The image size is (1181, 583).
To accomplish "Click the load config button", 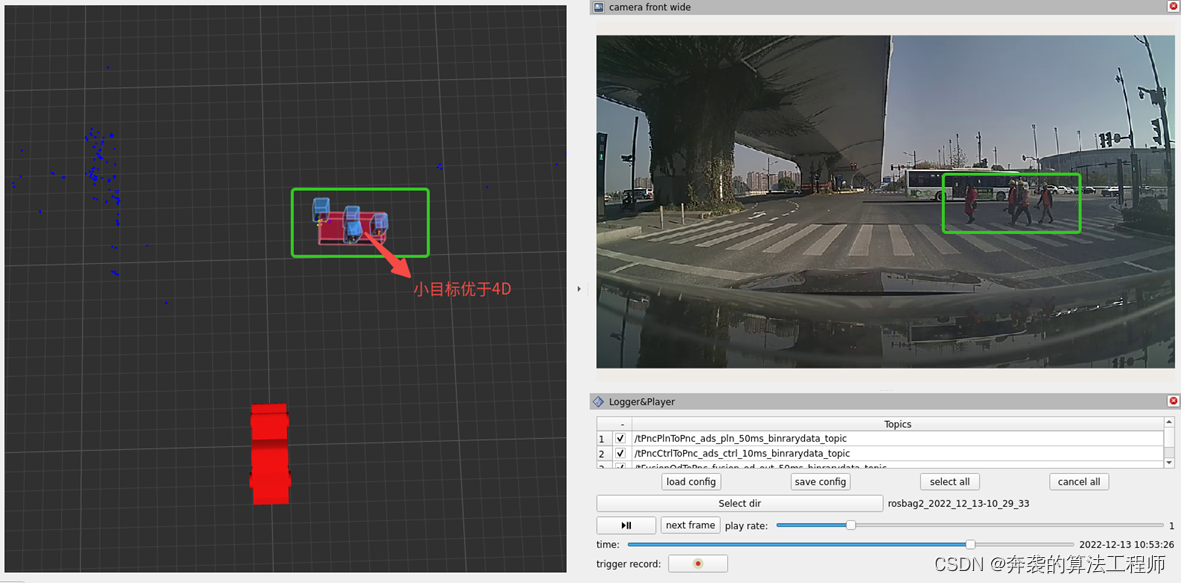I will coord(691,481).
